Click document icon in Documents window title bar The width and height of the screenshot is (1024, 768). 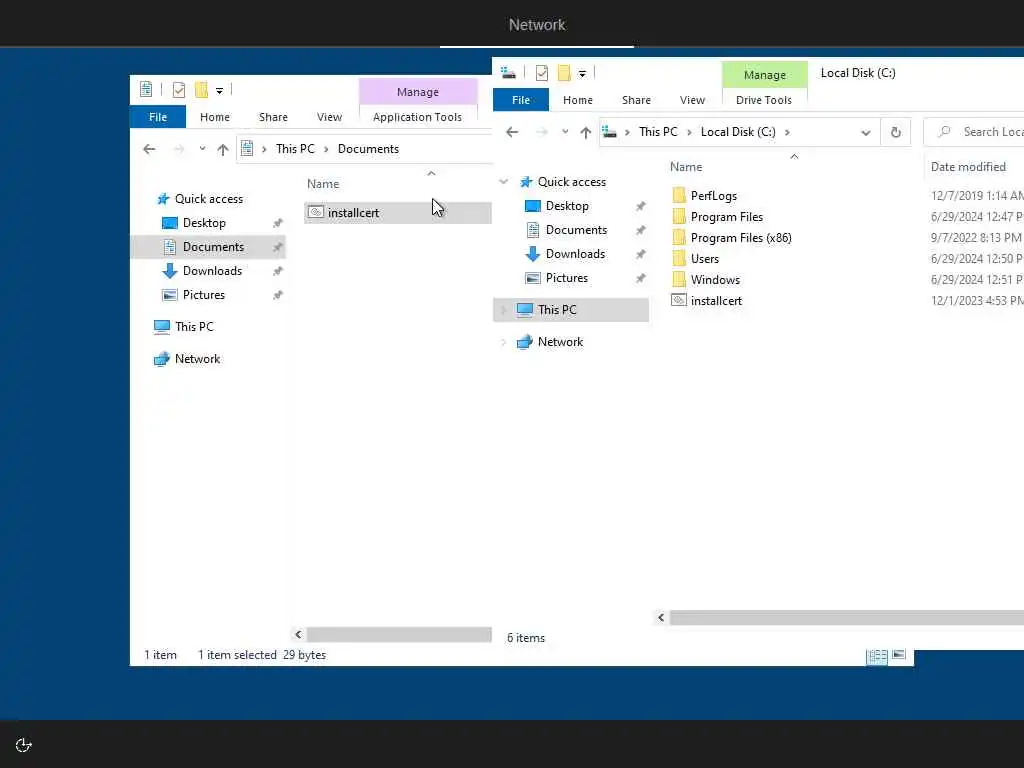pyautogui.click(x=146, y=89)
